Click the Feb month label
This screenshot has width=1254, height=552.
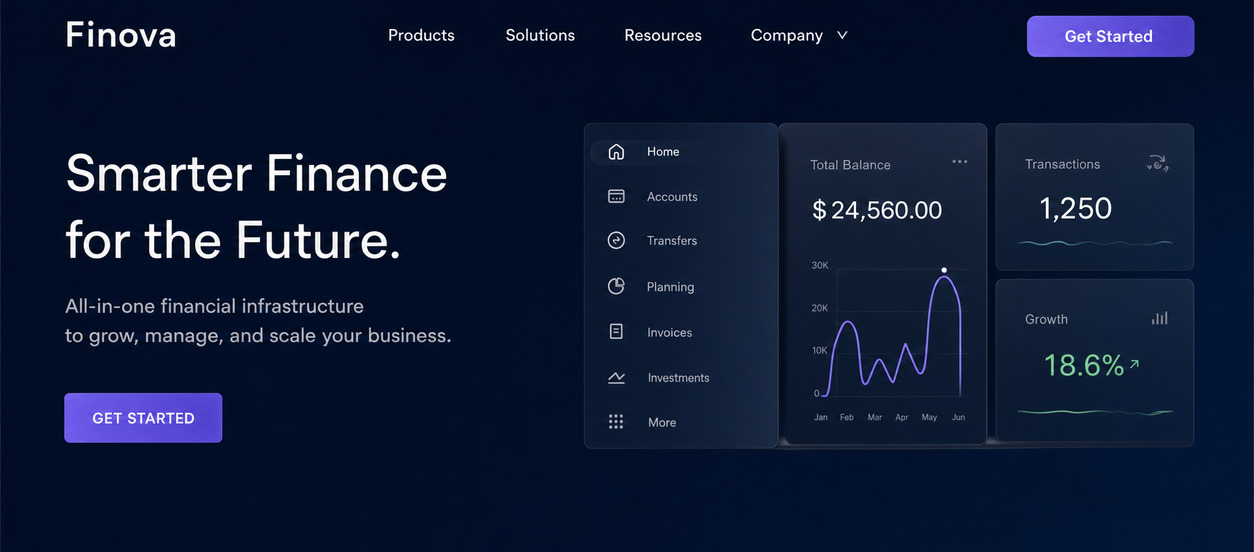pos(847,417)
